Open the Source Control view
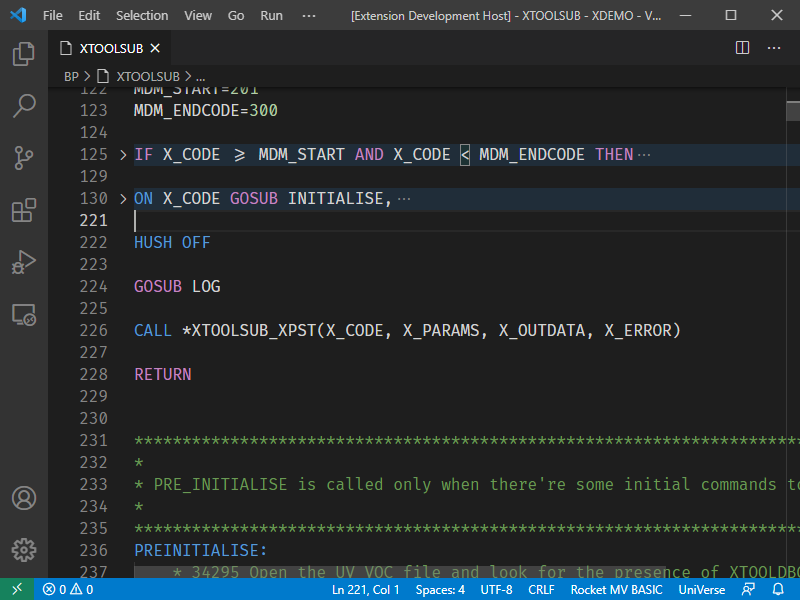800x600 pixels. tap(23, 158)
